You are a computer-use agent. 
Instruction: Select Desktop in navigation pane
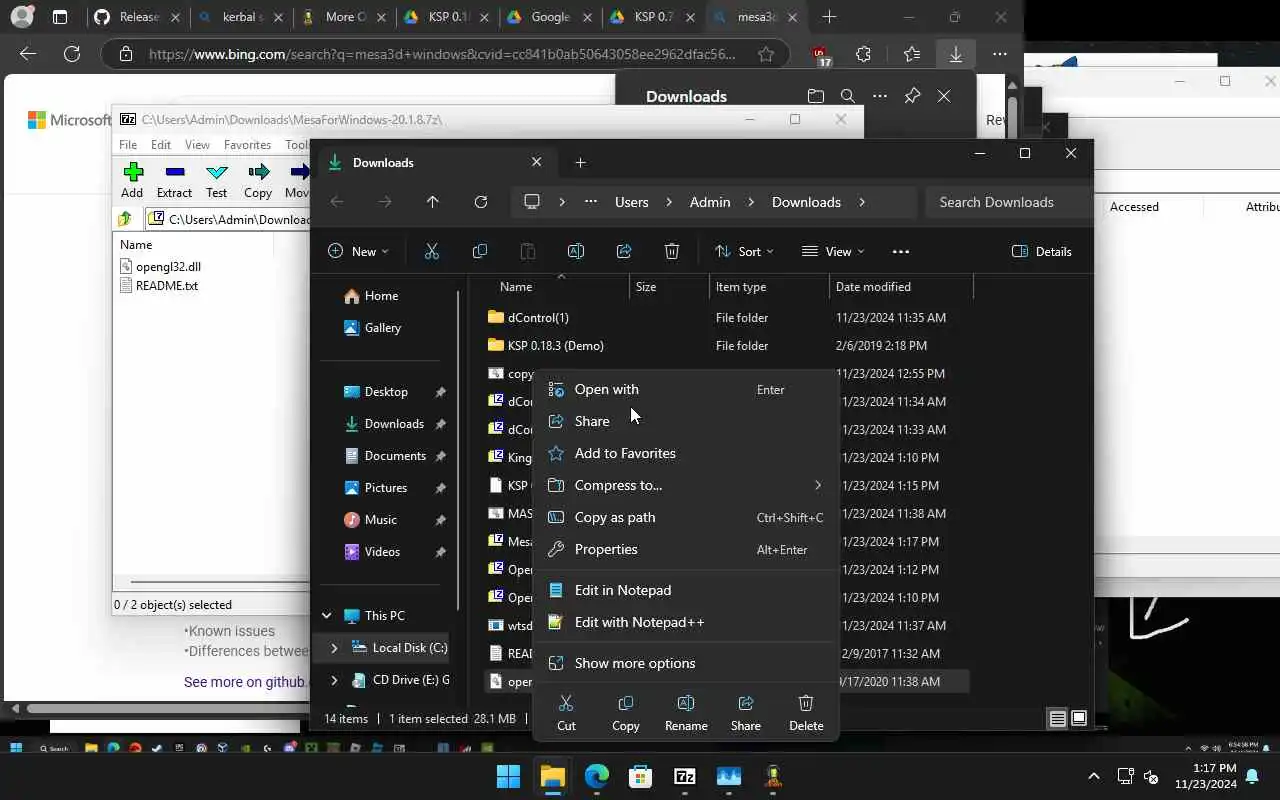tap(386, 392)
